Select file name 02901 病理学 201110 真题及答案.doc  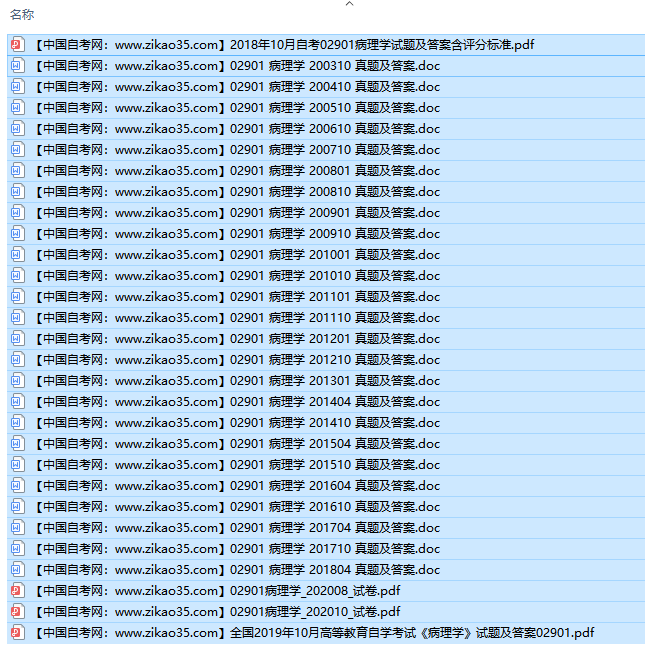tap(335, 318)
